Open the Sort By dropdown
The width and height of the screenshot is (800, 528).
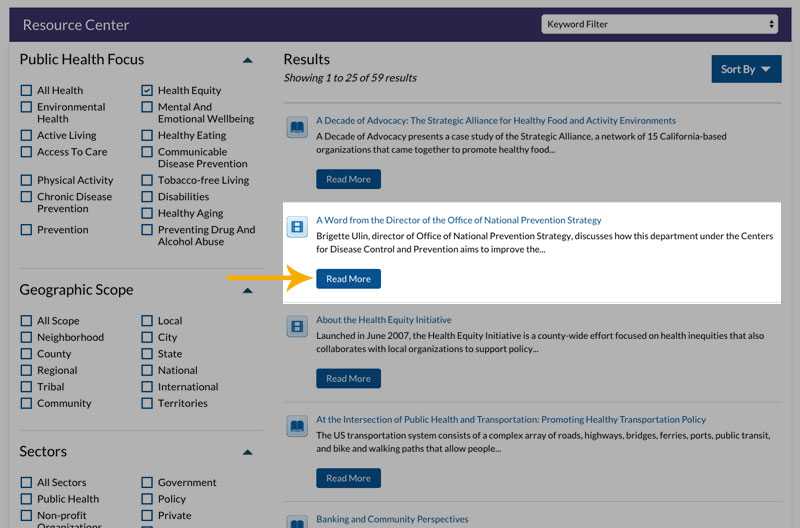click(x=746, y=69)
